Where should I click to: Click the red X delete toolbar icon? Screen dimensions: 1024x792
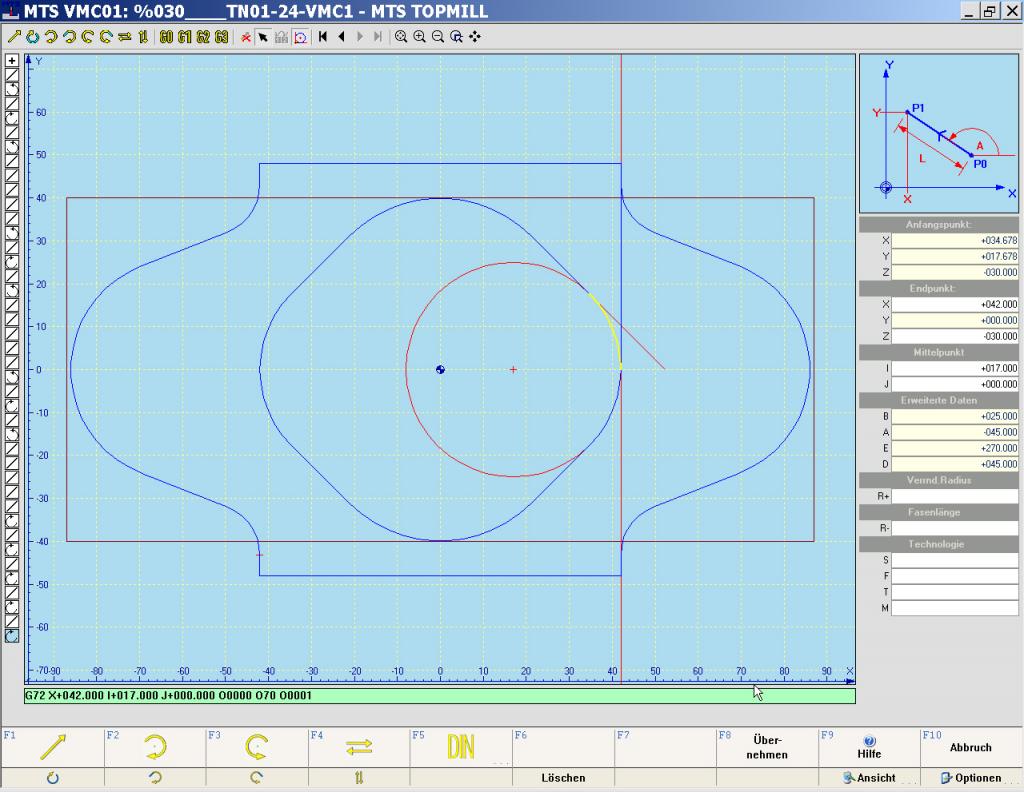pos(246,37)
